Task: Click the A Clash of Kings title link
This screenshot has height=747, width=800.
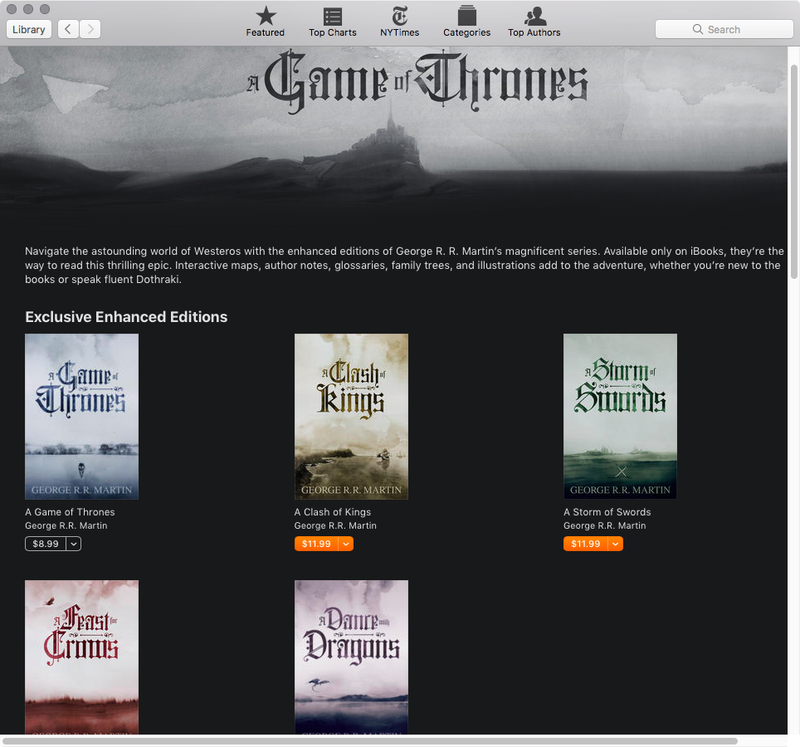Action: tap(333, 512)
